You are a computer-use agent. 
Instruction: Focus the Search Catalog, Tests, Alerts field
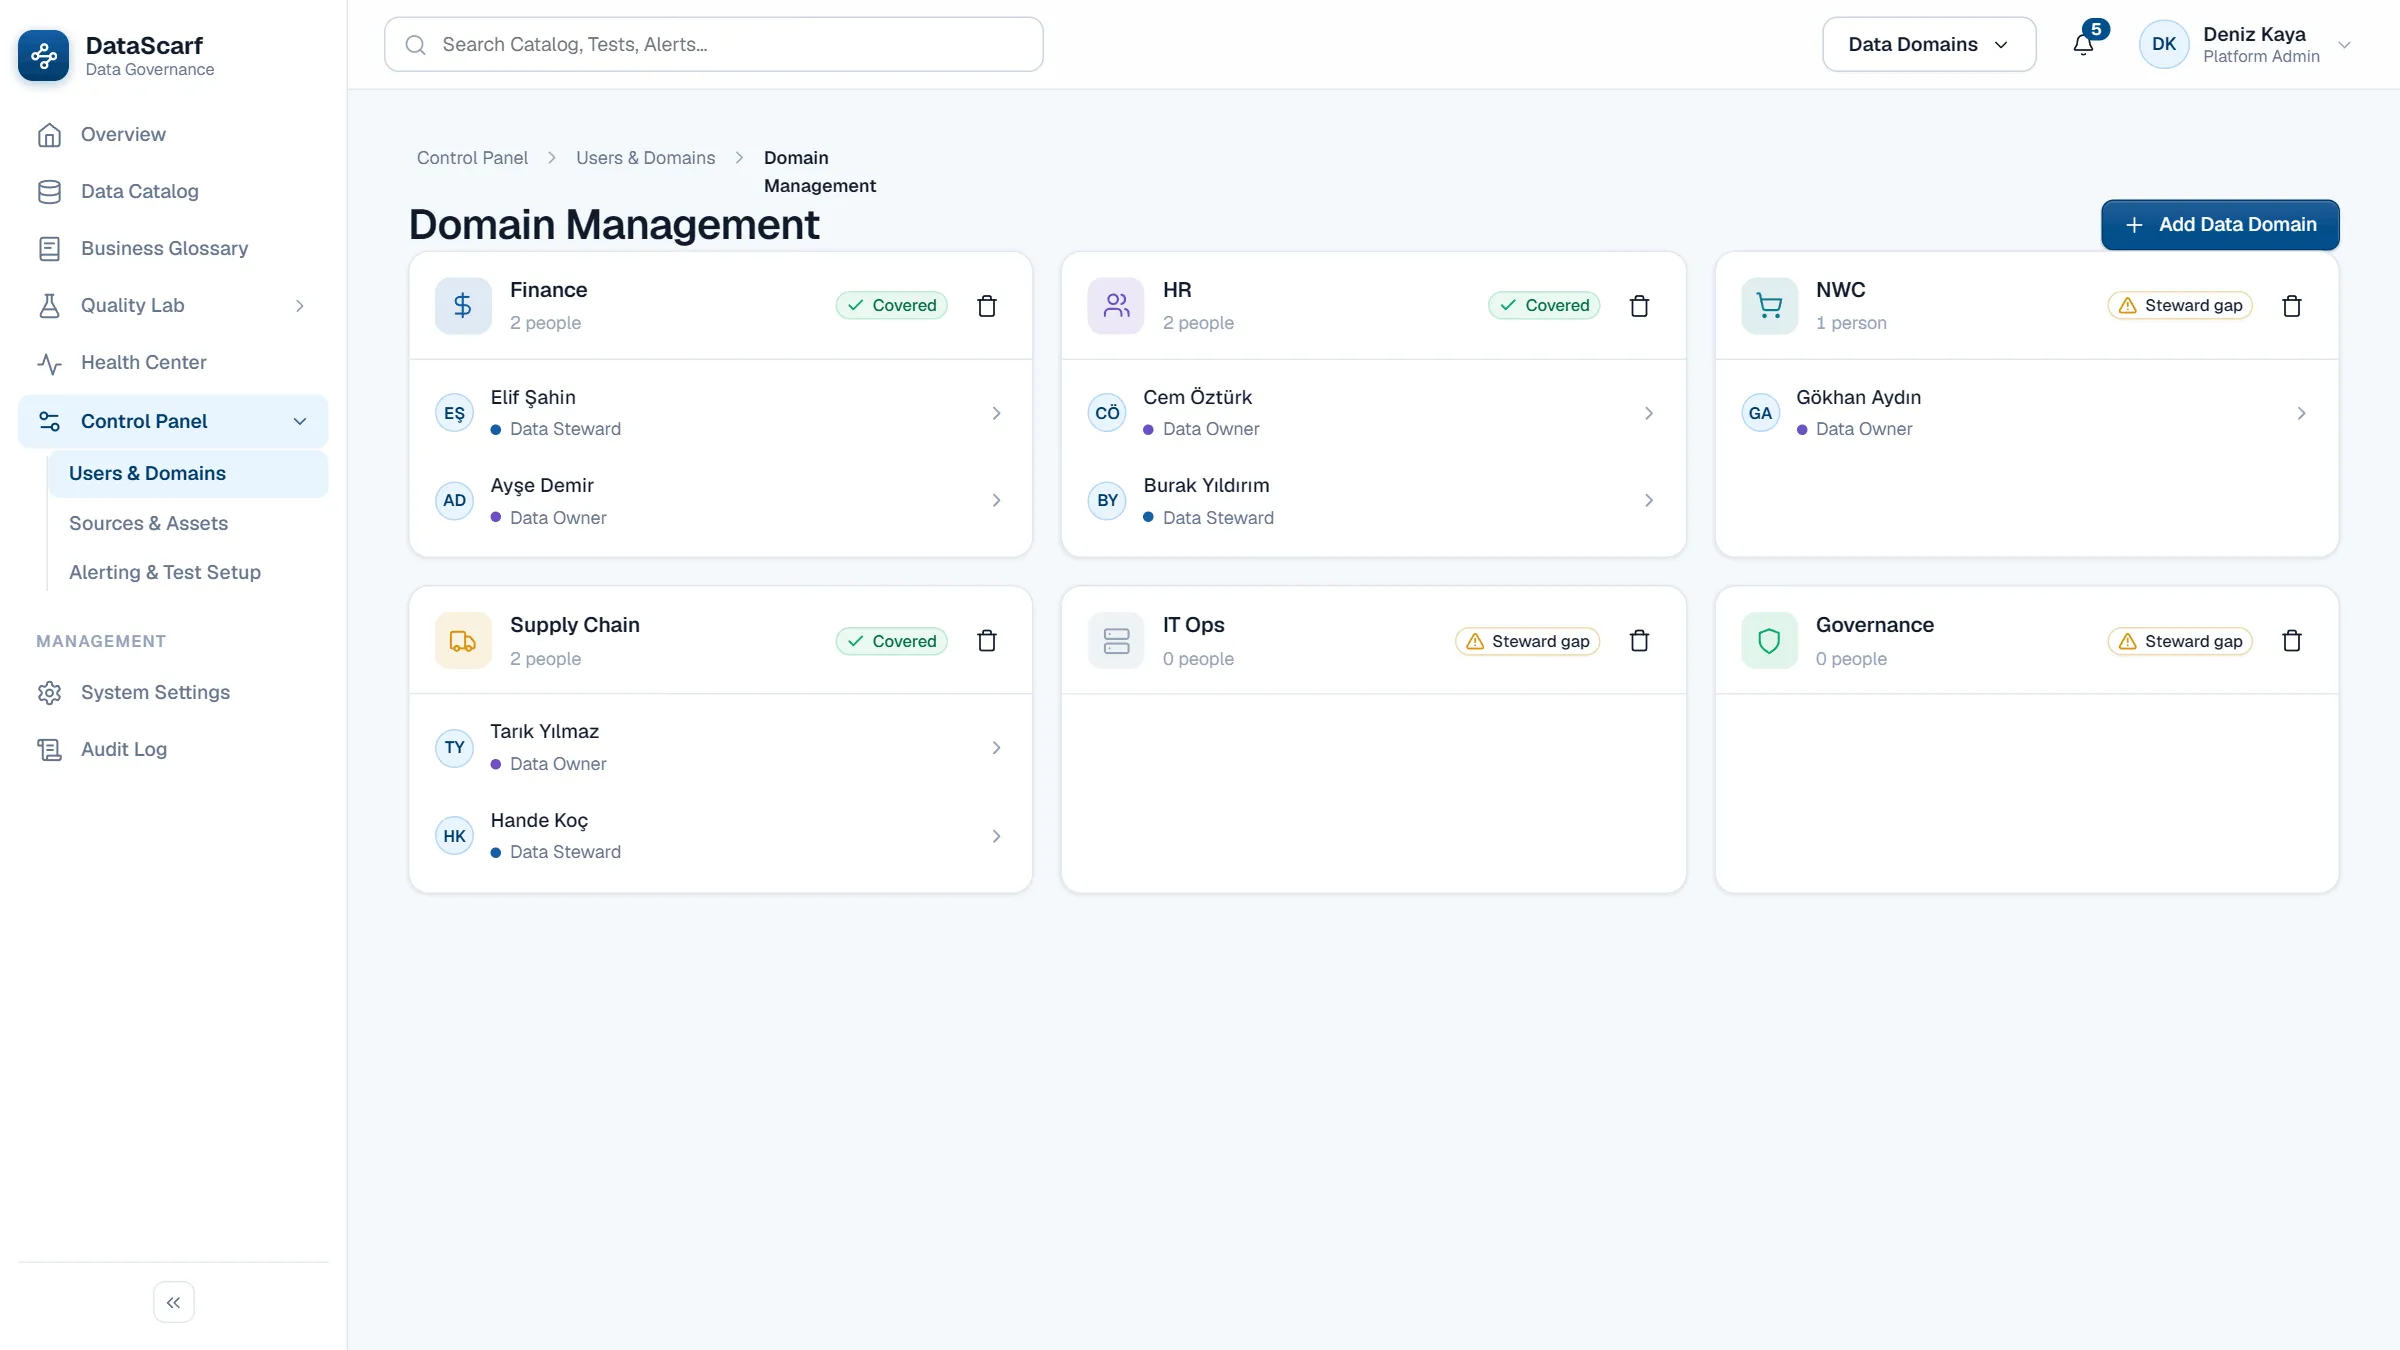point(713,44)
